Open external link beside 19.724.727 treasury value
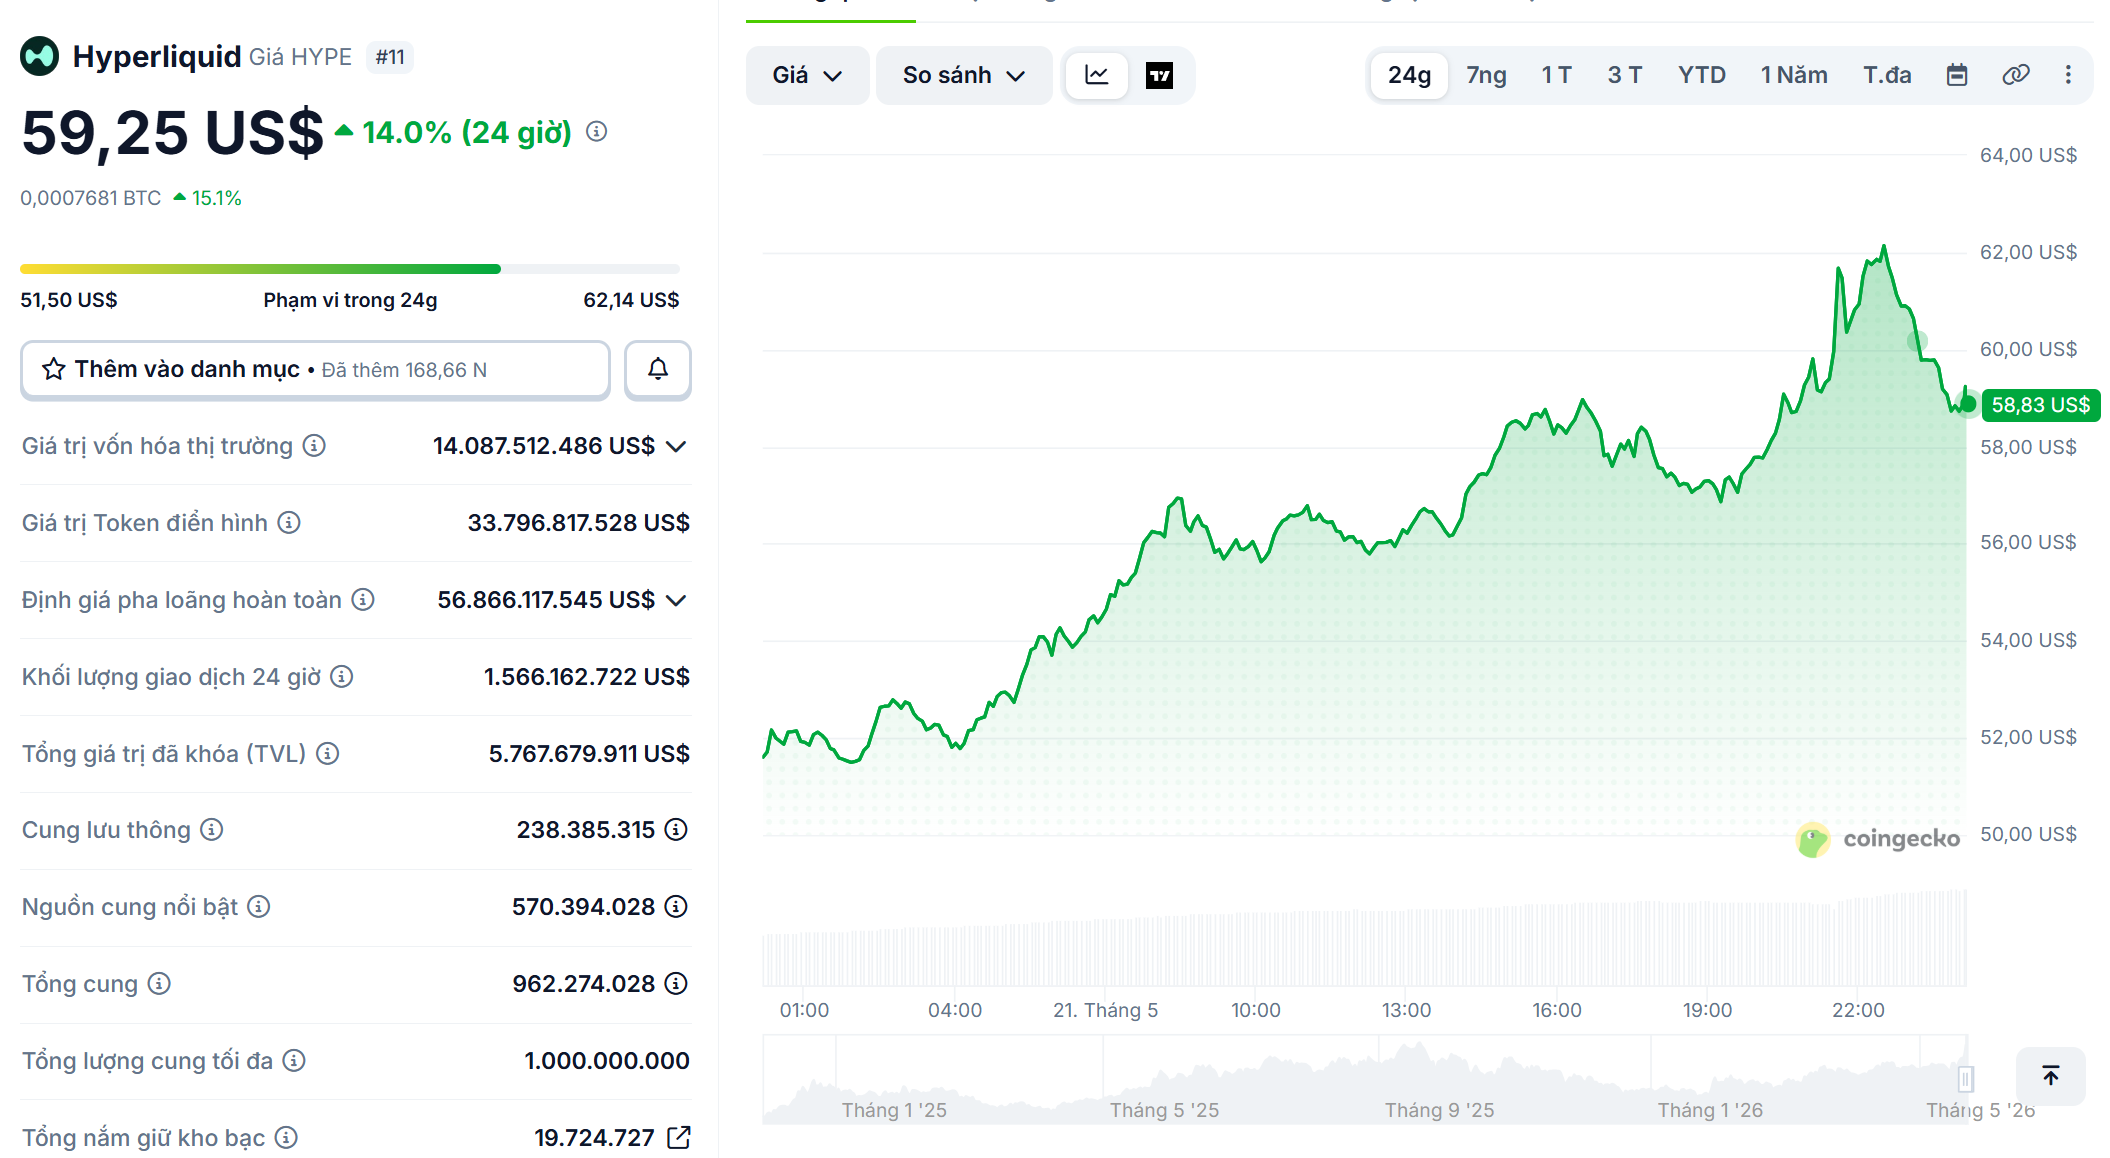 pyautogui.click(x=679, y=1137)
